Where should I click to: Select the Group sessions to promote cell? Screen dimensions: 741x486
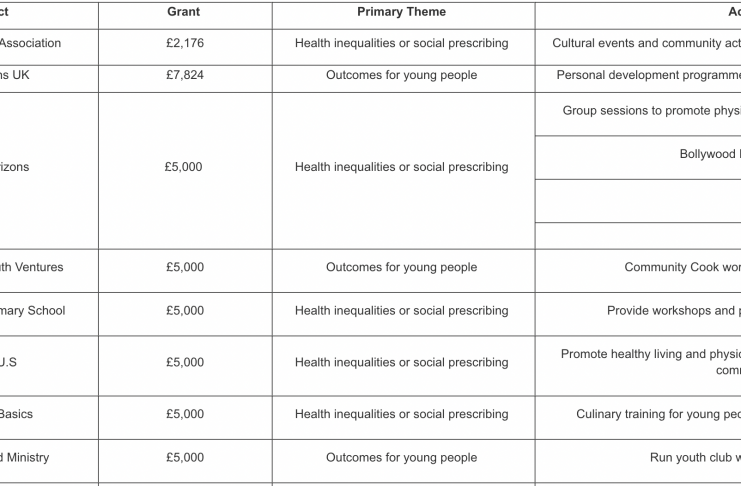(x=651, y=111)
